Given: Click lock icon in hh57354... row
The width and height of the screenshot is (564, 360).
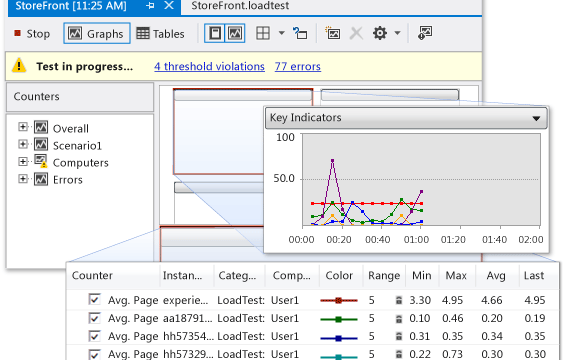Looking at the screenshot, I should point(399,336).
